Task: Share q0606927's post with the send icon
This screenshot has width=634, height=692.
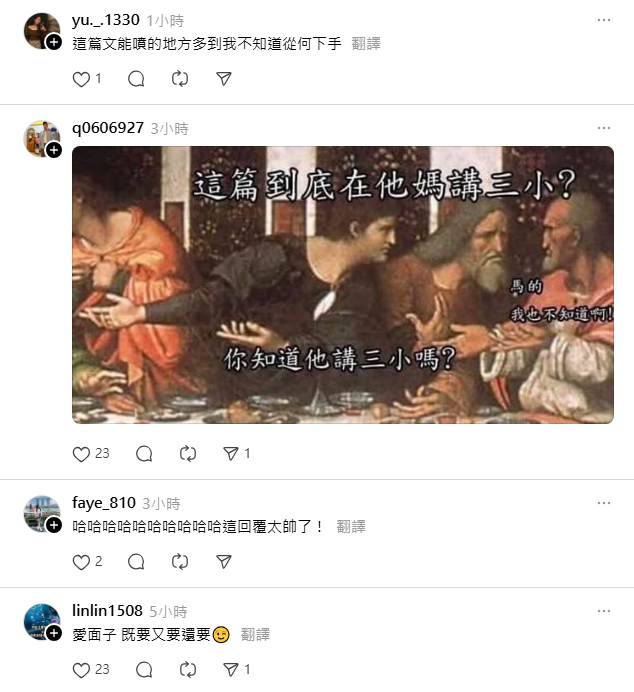Action: (x=231, y=454)
